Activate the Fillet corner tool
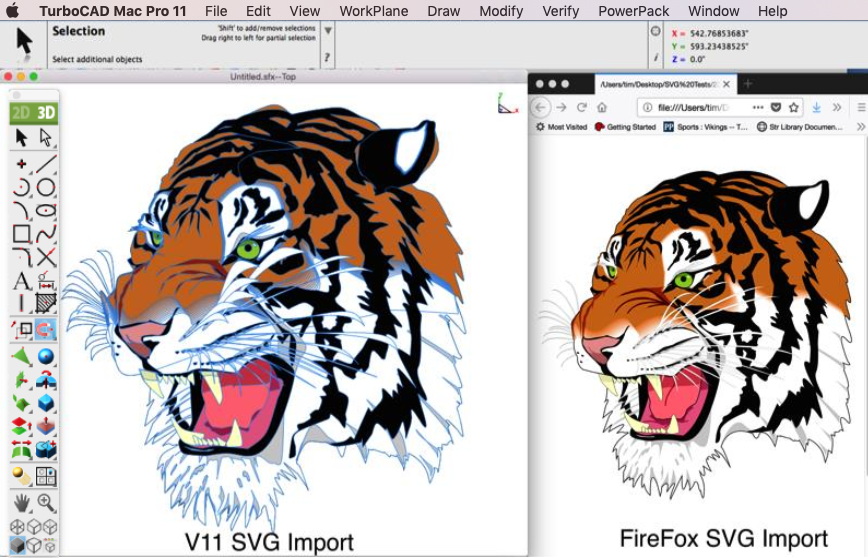The width and height of the screenshot is (868, 558). (x=22, y=257)
